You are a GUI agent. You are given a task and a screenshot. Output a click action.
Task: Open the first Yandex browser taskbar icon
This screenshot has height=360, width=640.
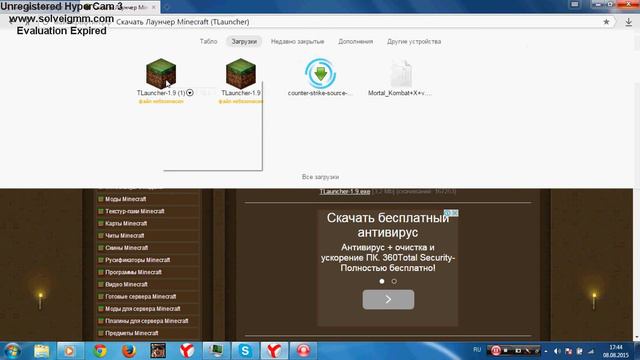pos(187,351)
